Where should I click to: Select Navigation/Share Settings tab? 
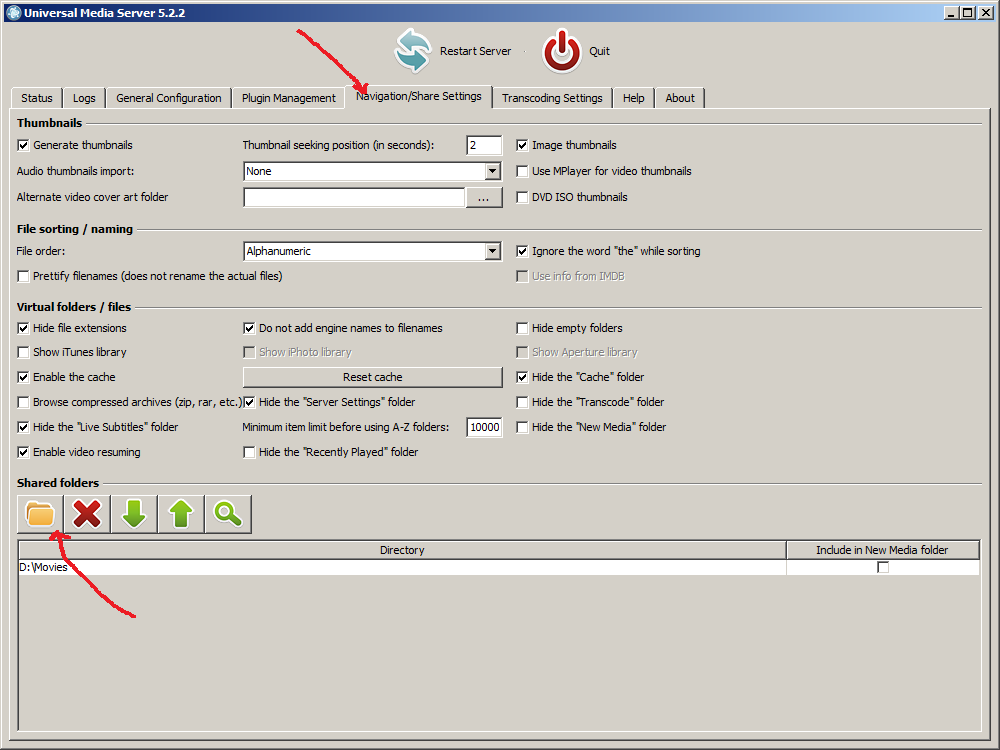(x=418, y=96)
